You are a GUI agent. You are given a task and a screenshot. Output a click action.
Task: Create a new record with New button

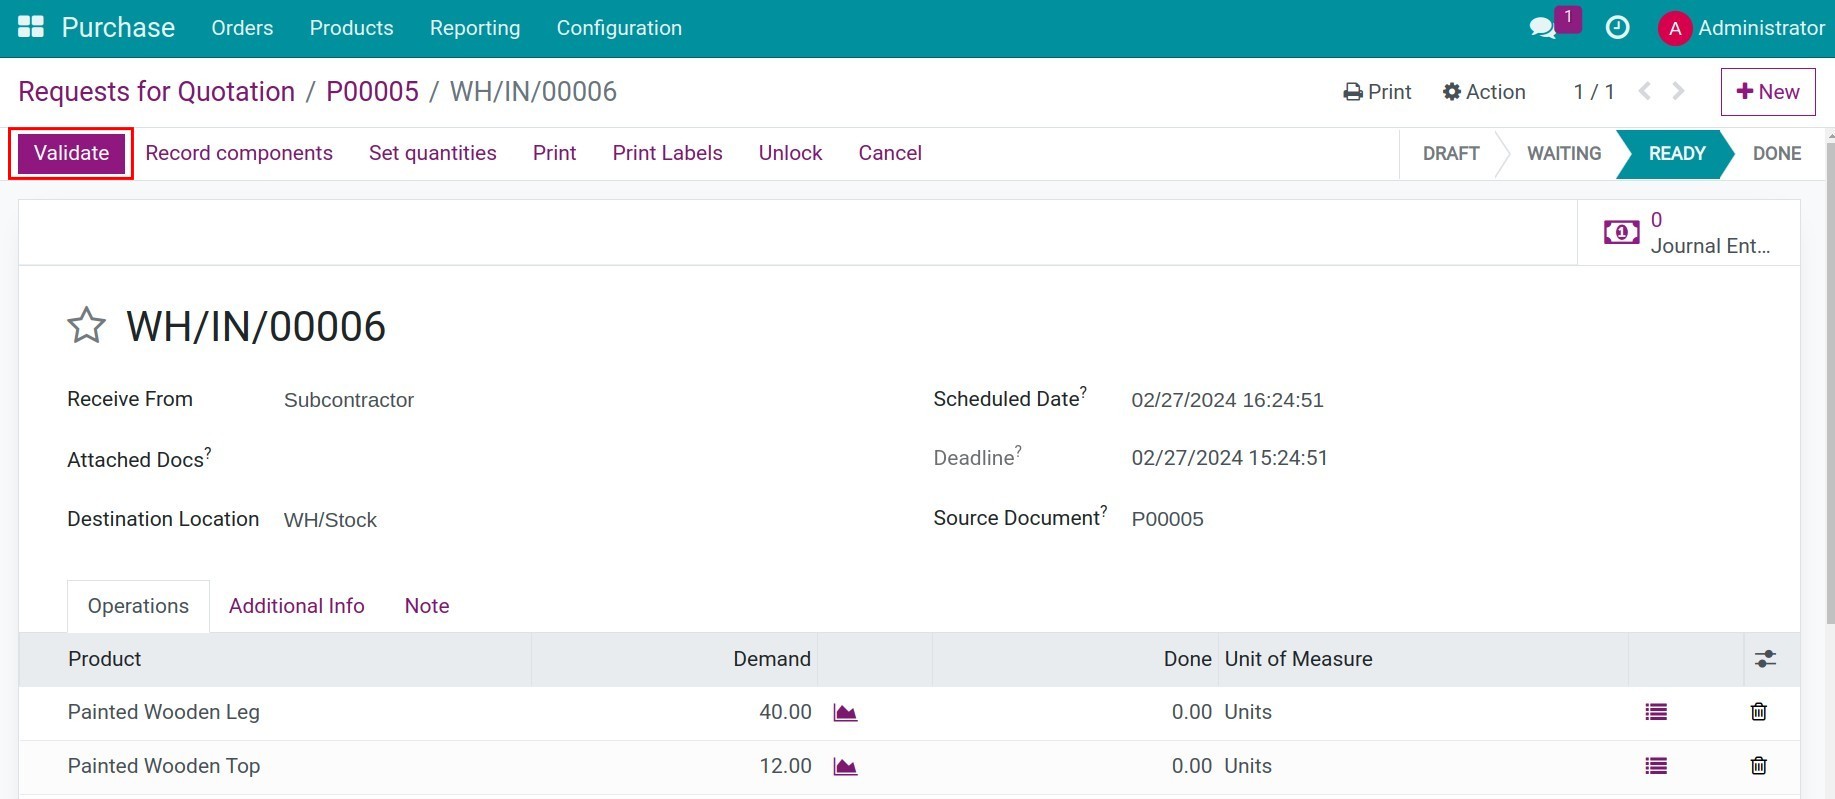[1768, 92]
